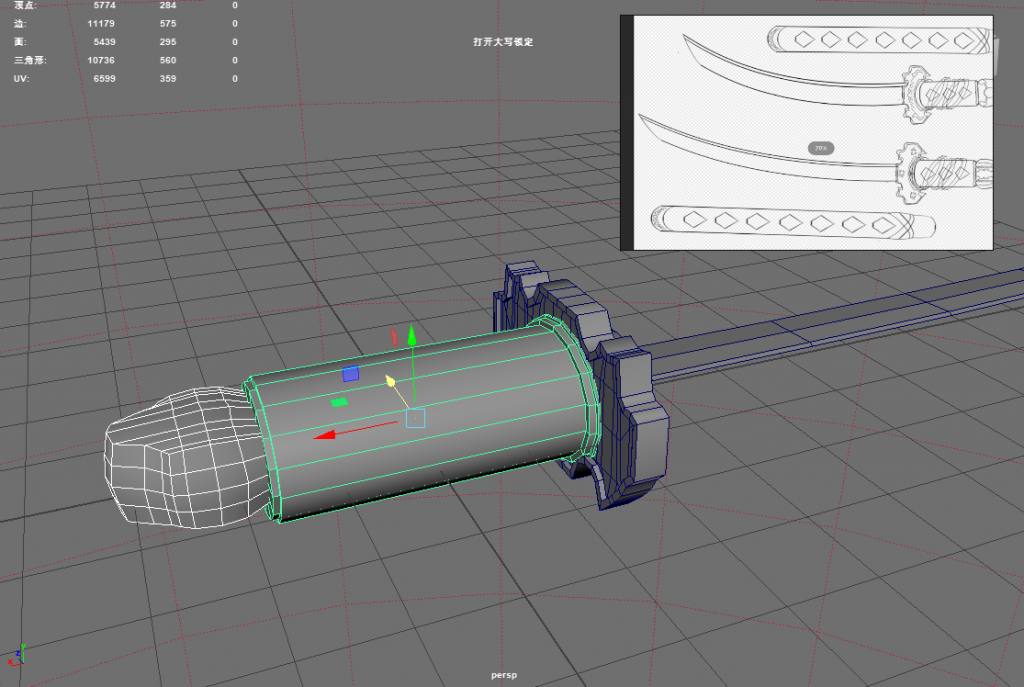
Task: Click the 打开大写锁定 caps lock message
Action: (x=503, y=42)
